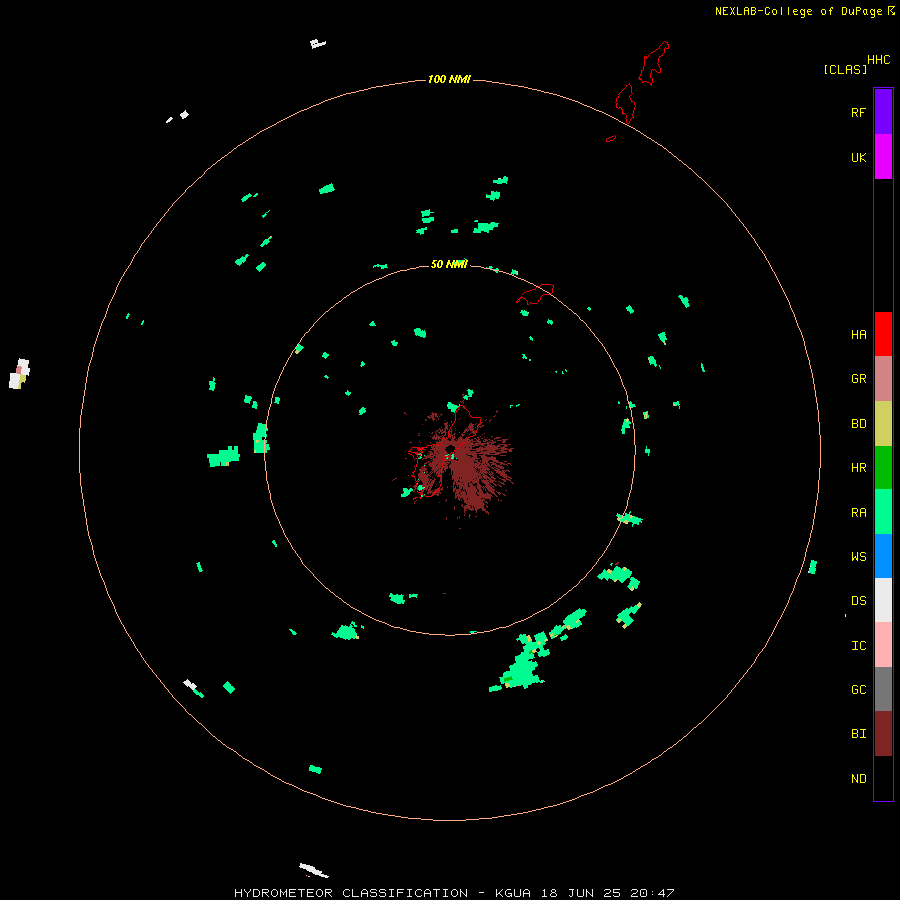Click the BD legend label

858,424
